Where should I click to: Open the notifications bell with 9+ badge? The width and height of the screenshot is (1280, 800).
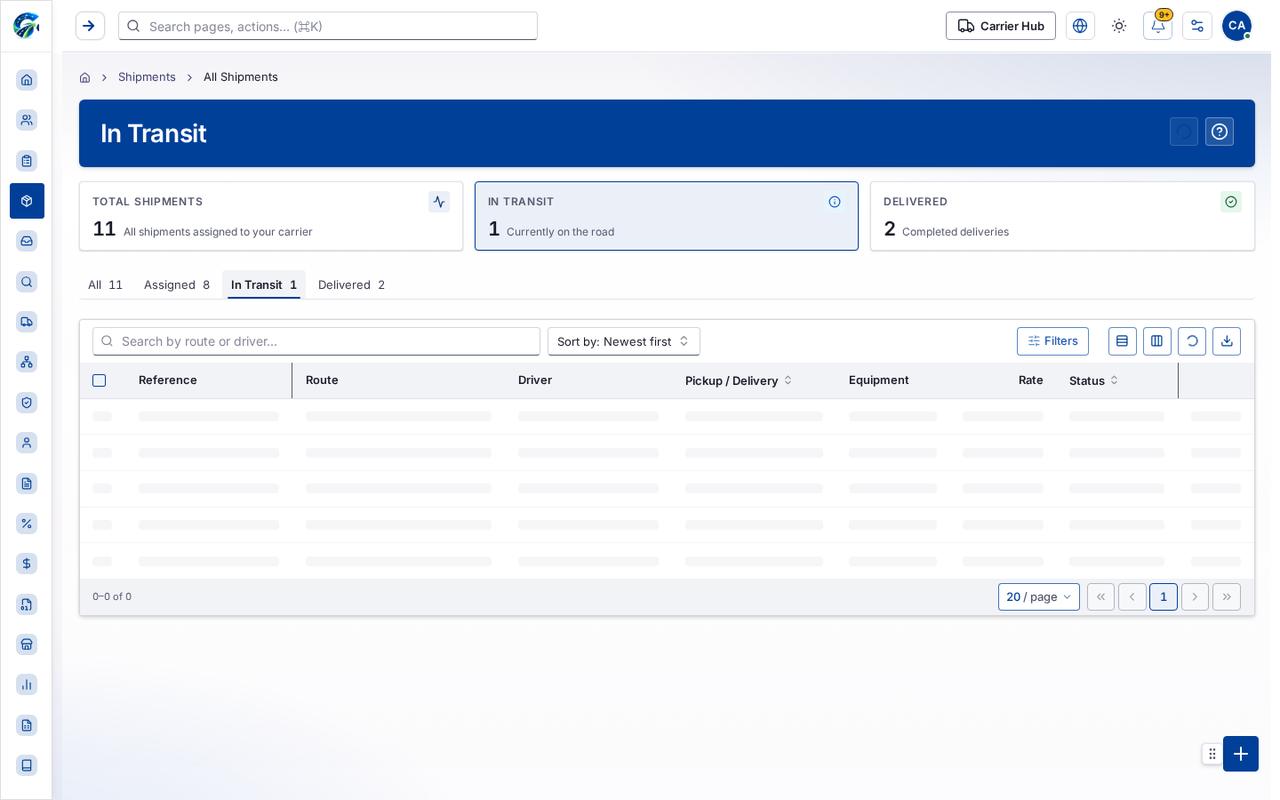pos(1158,26)
